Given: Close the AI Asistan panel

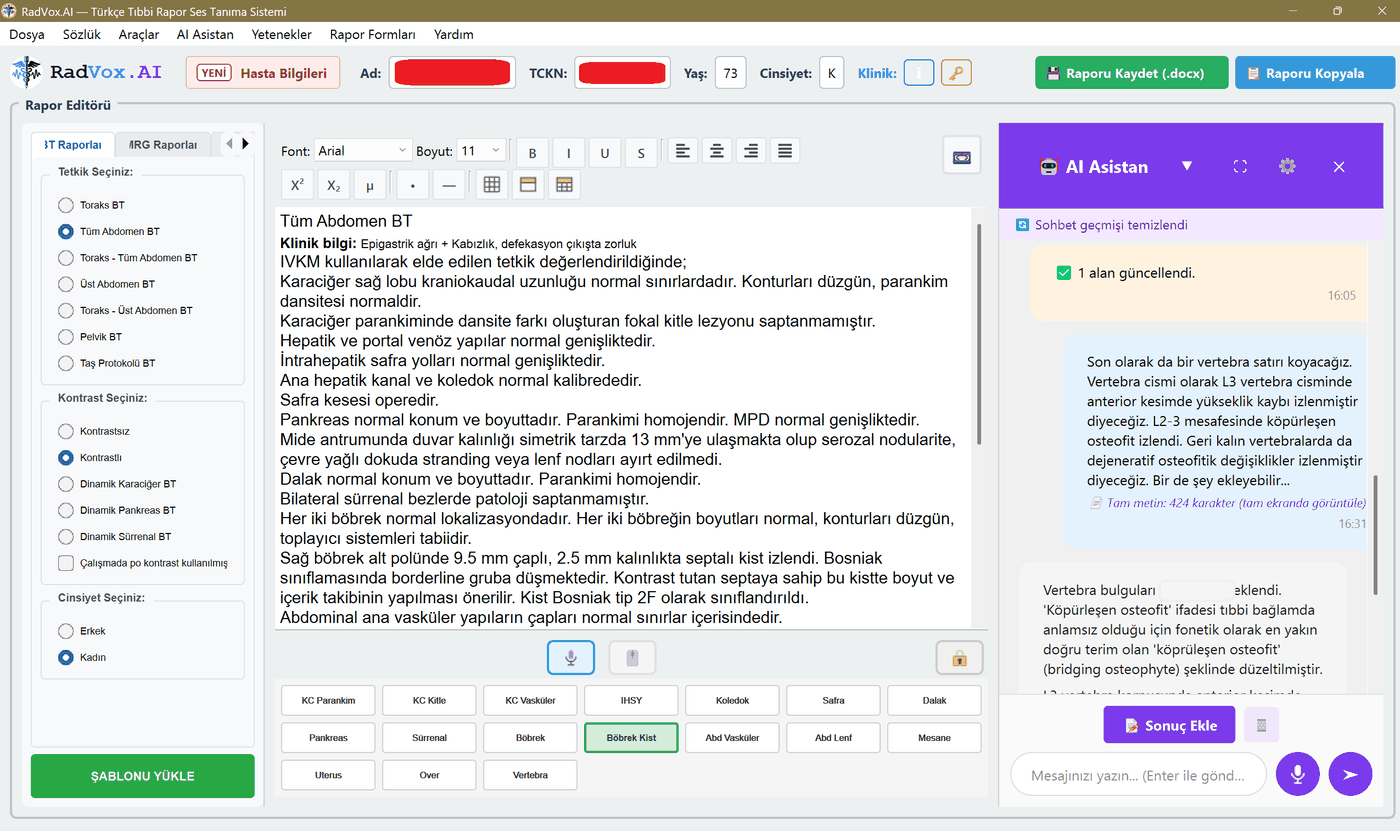Looking at the screenshot, I should 1339,166.
